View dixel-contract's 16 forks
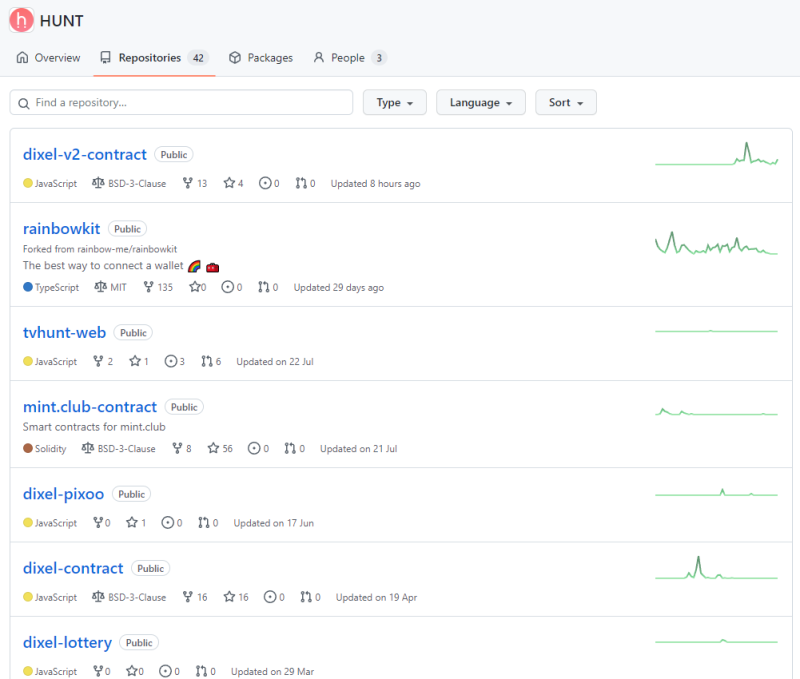 tap(195, 597)
